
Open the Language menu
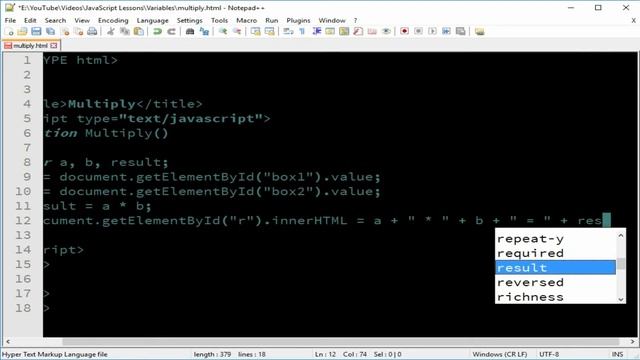[x=152, y=20]
